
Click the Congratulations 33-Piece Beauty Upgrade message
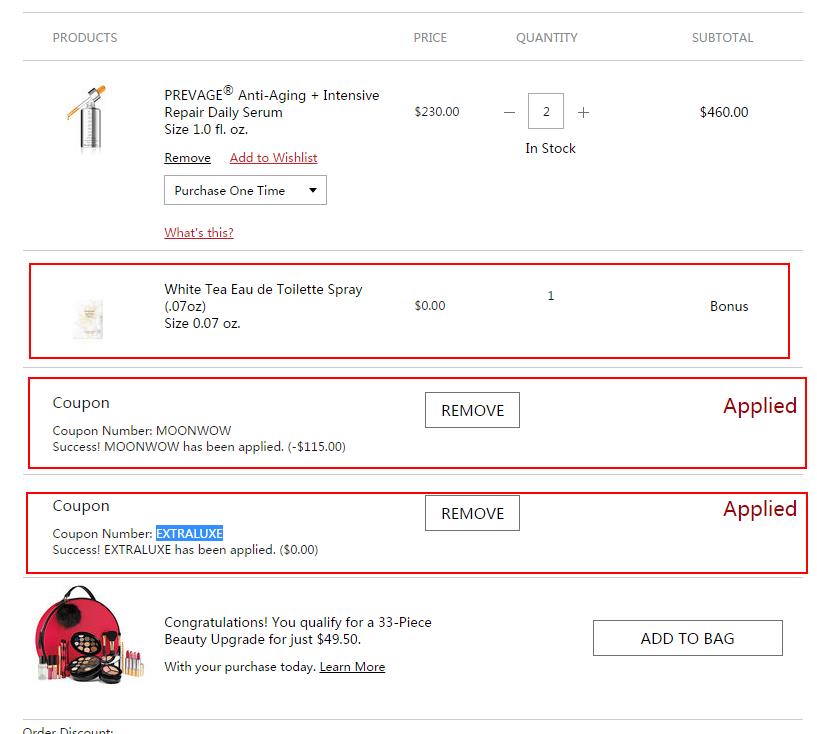click(x=298, y=630)
